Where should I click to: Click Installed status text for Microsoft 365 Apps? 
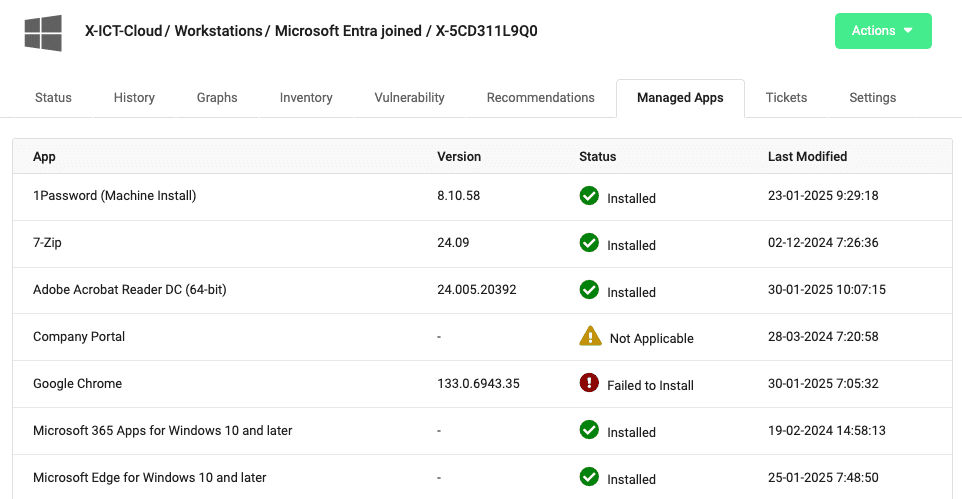[631, 433]
